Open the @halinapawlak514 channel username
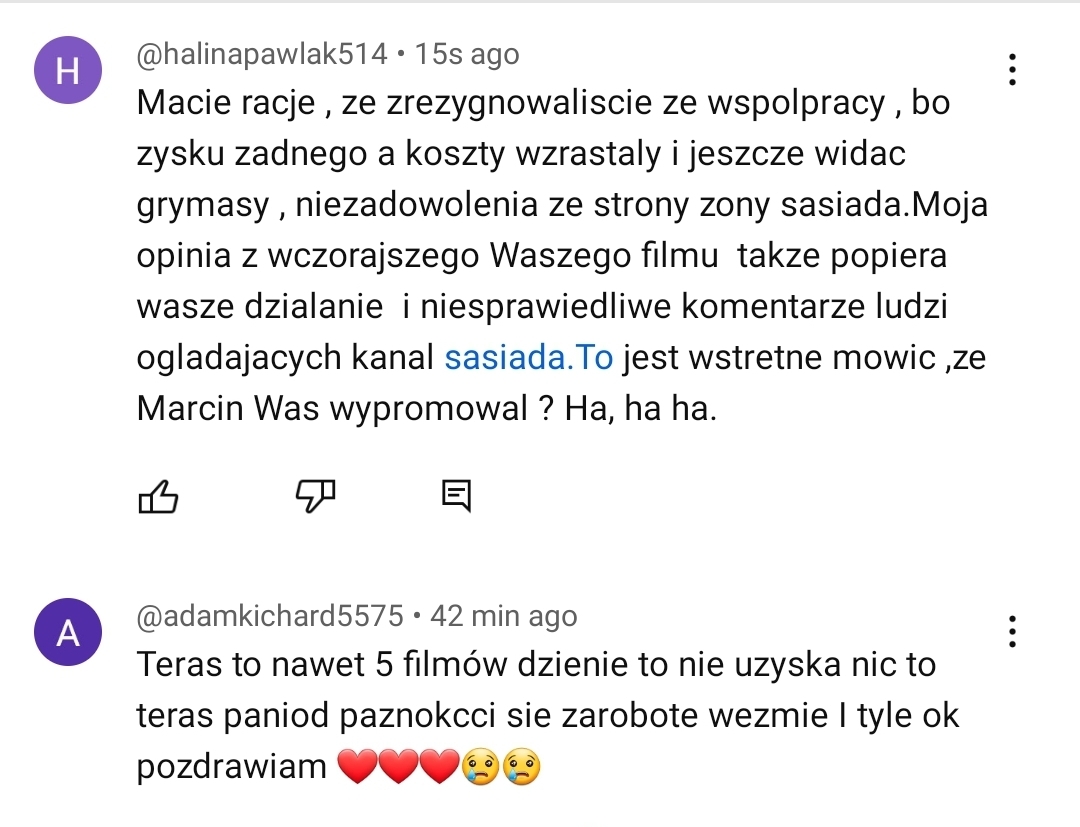Image resolution: width=1080 pixels, height=827 pixels. click(x=261, y=54)
